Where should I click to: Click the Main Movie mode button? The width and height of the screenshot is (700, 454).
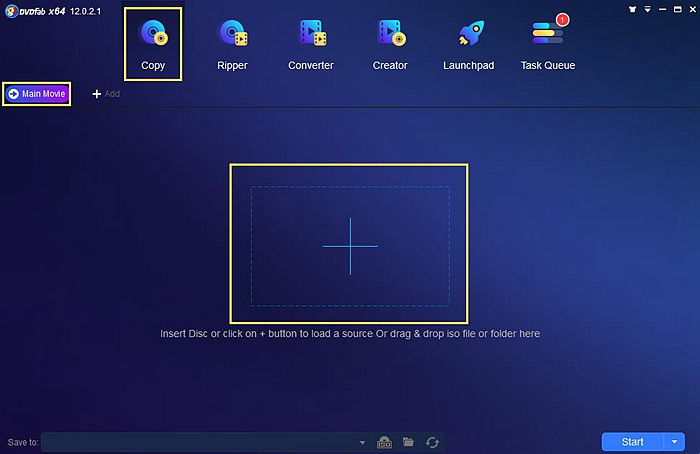point(37,94)
